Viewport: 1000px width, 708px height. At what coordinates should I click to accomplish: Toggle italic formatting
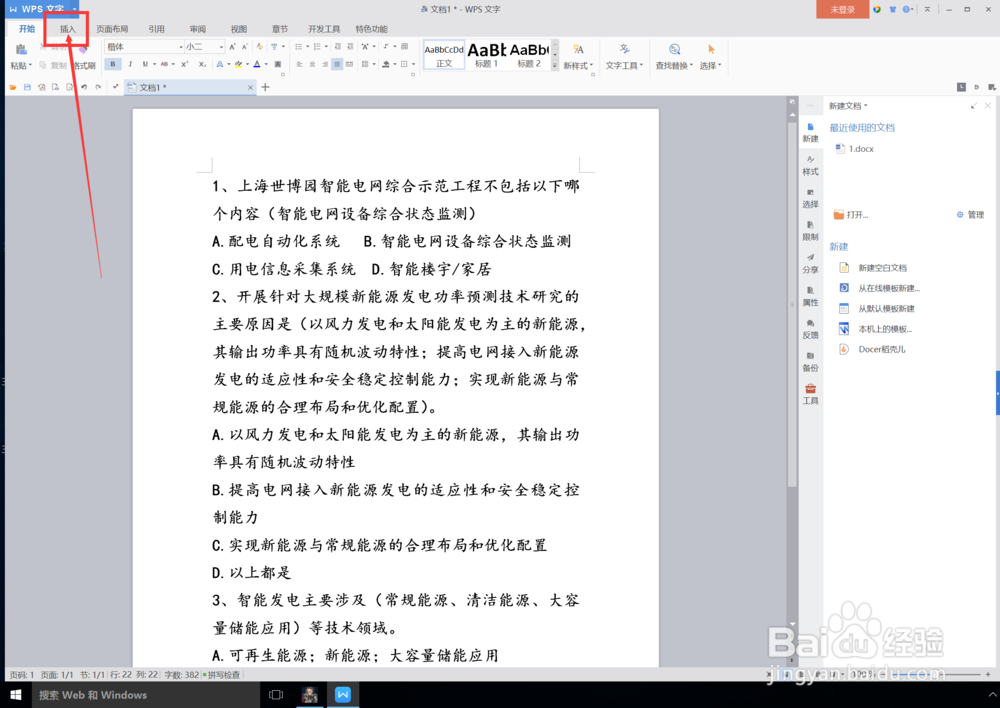click(x=131, y=64)
